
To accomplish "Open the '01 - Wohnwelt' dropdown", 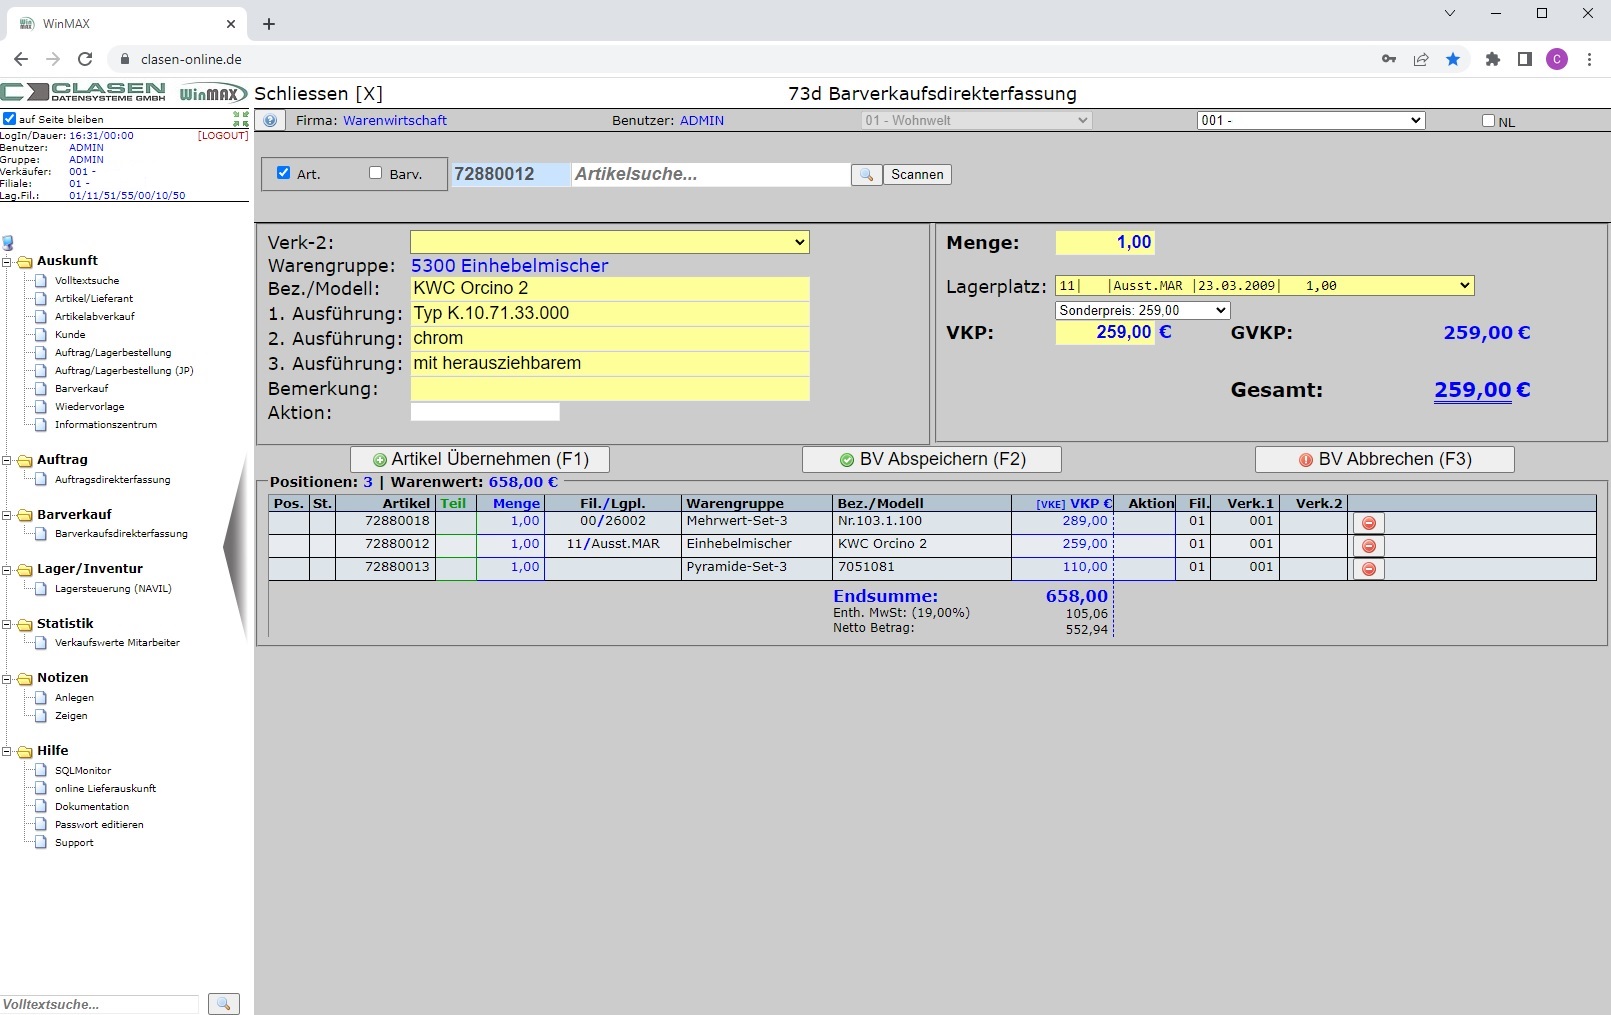I will point(976,120).
